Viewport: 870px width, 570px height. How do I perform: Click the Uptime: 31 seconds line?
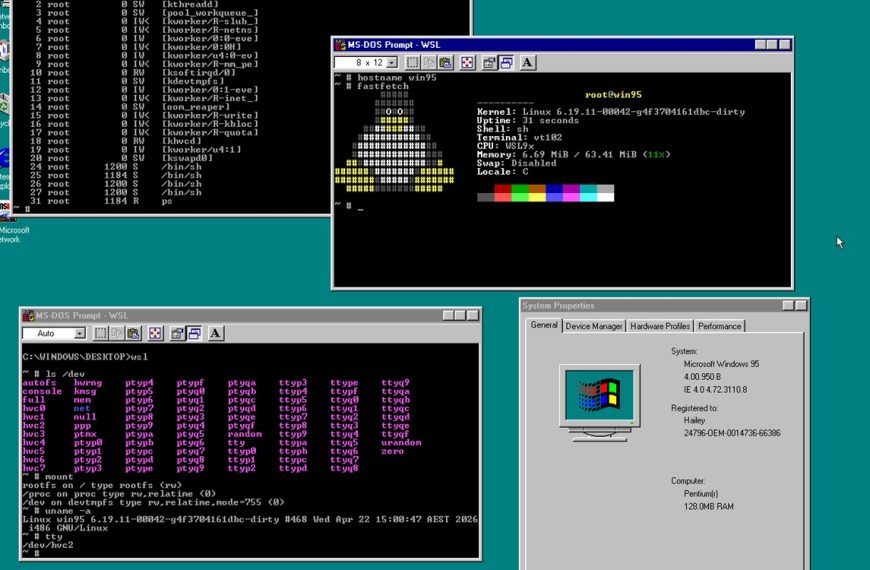528,120
